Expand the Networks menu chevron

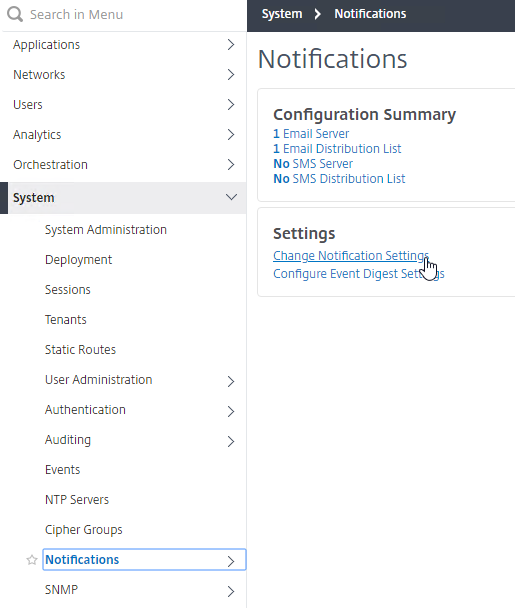(x=231, y=74)
